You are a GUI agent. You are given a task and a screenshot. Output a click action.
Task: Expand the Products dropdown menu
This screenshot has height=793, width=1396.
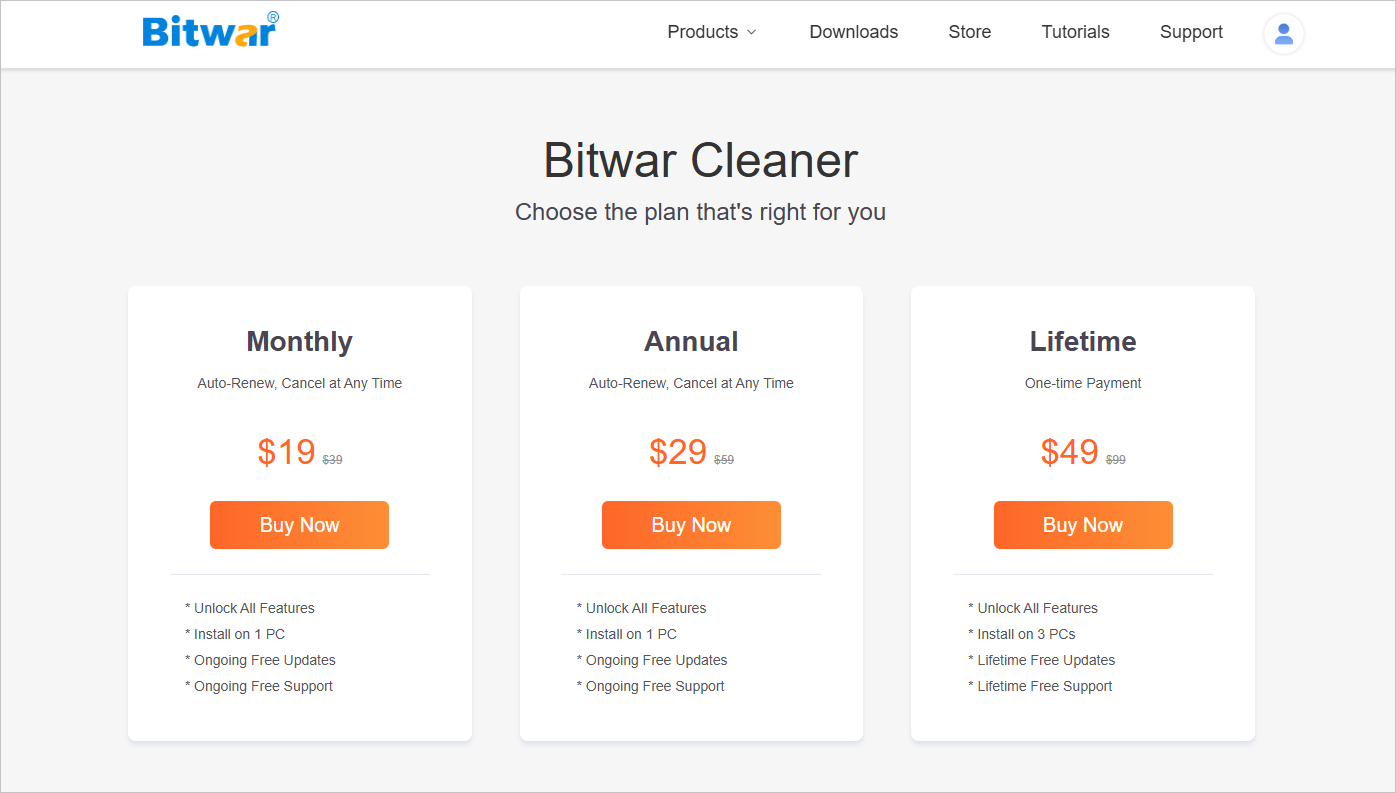712,32
